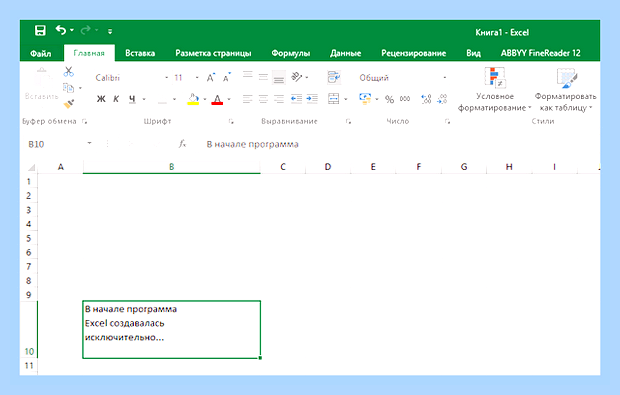Activate the Format Painter brush
Screen dimensions: 620x395
pos(69,104)
